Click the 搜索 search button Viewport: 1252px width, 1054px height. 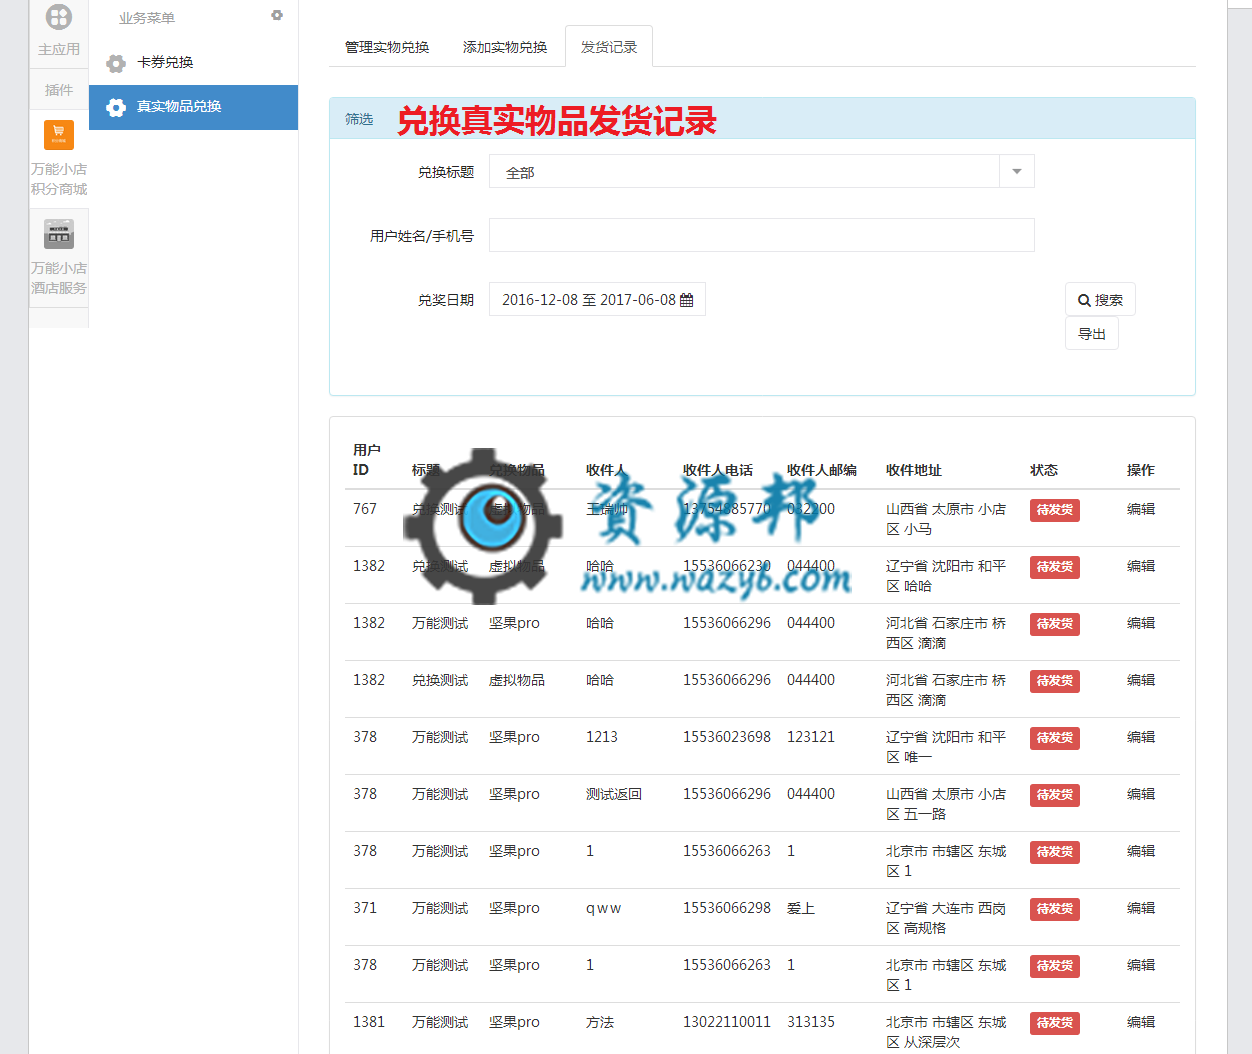(x=1100, y=299)
